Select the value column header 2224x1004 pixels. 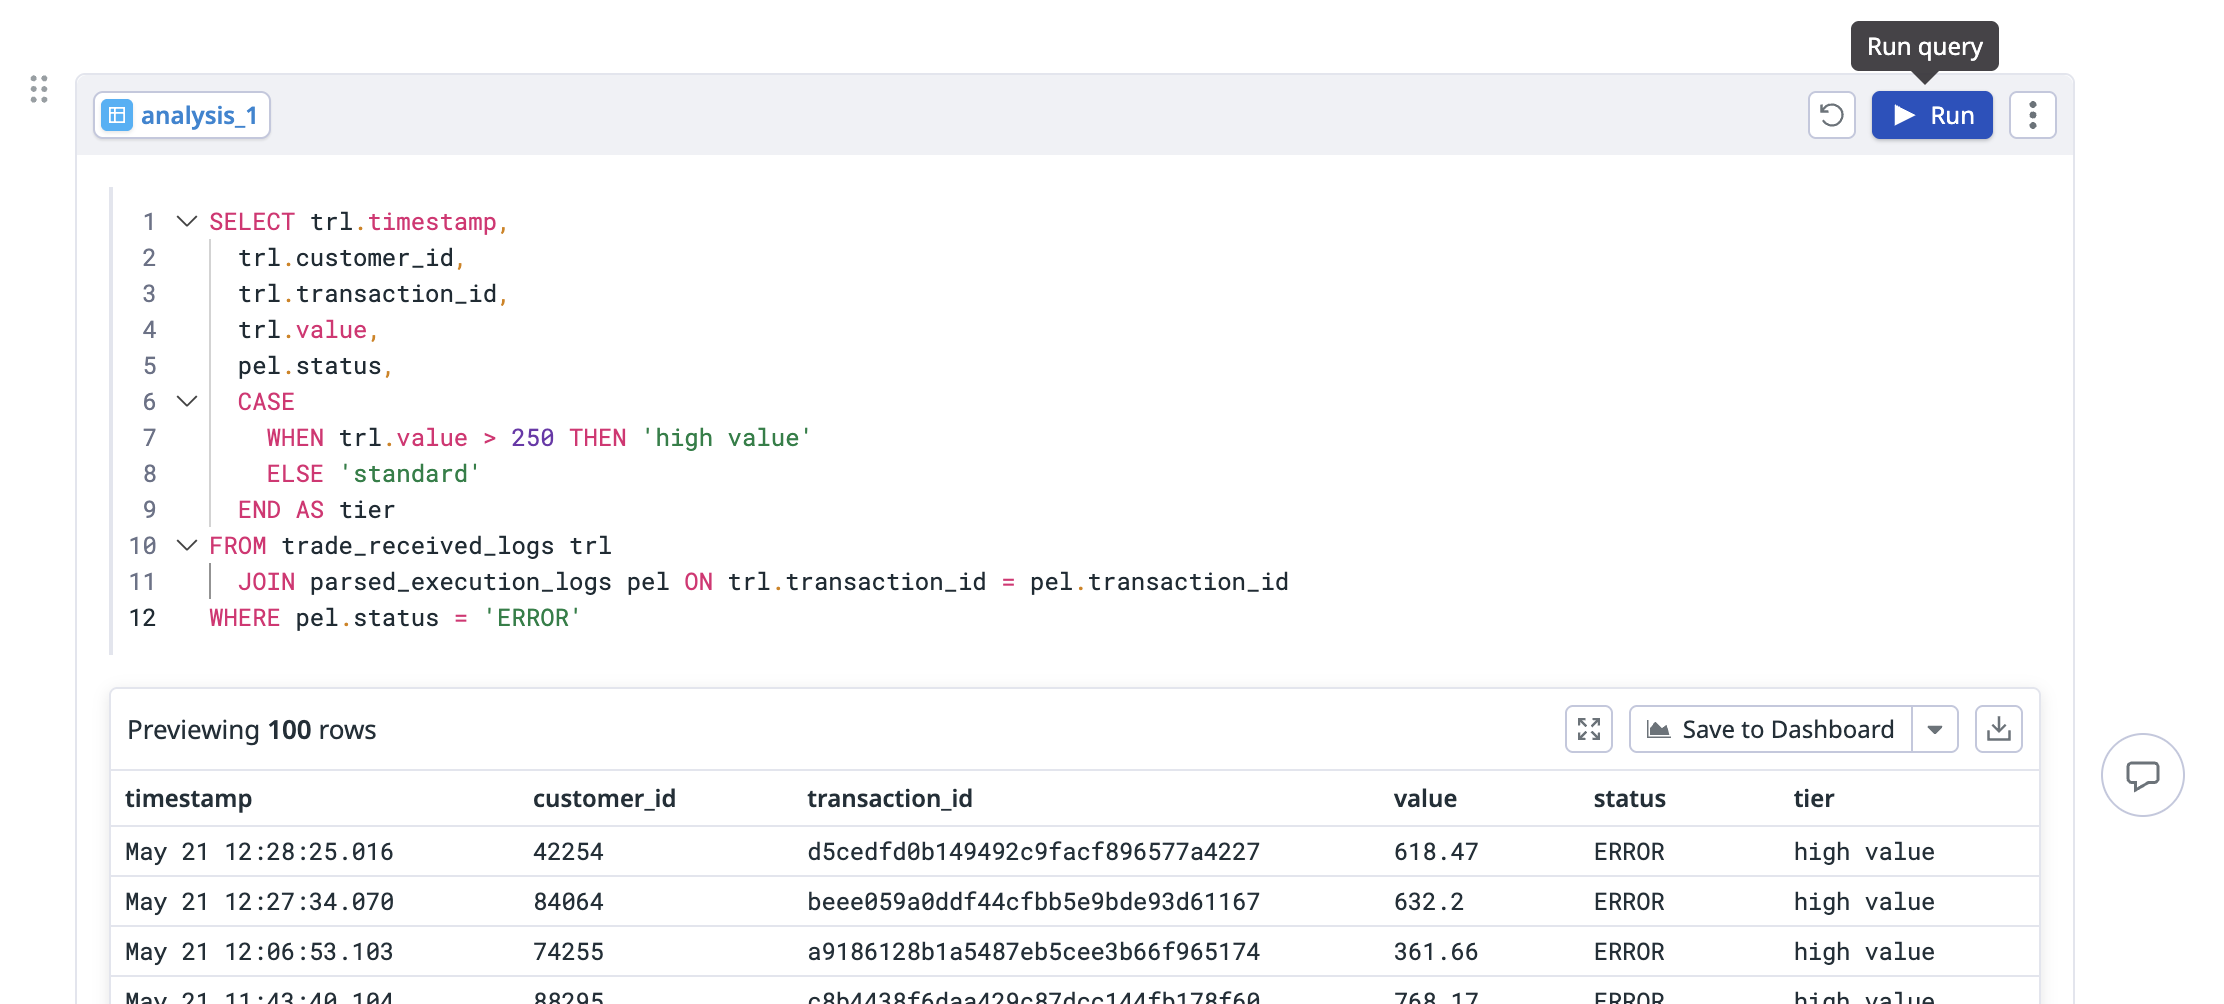pyautogui.click(x=1424, y=798)
